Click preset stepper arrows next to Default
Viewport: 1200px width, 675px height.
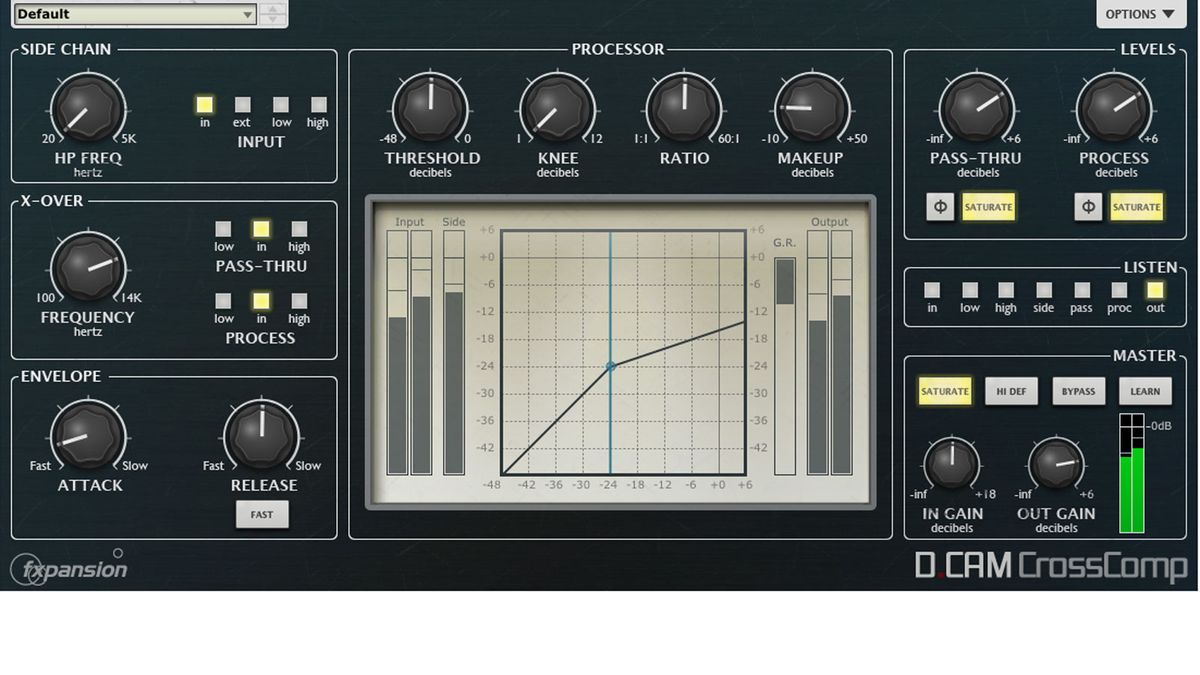click(273, 14)
